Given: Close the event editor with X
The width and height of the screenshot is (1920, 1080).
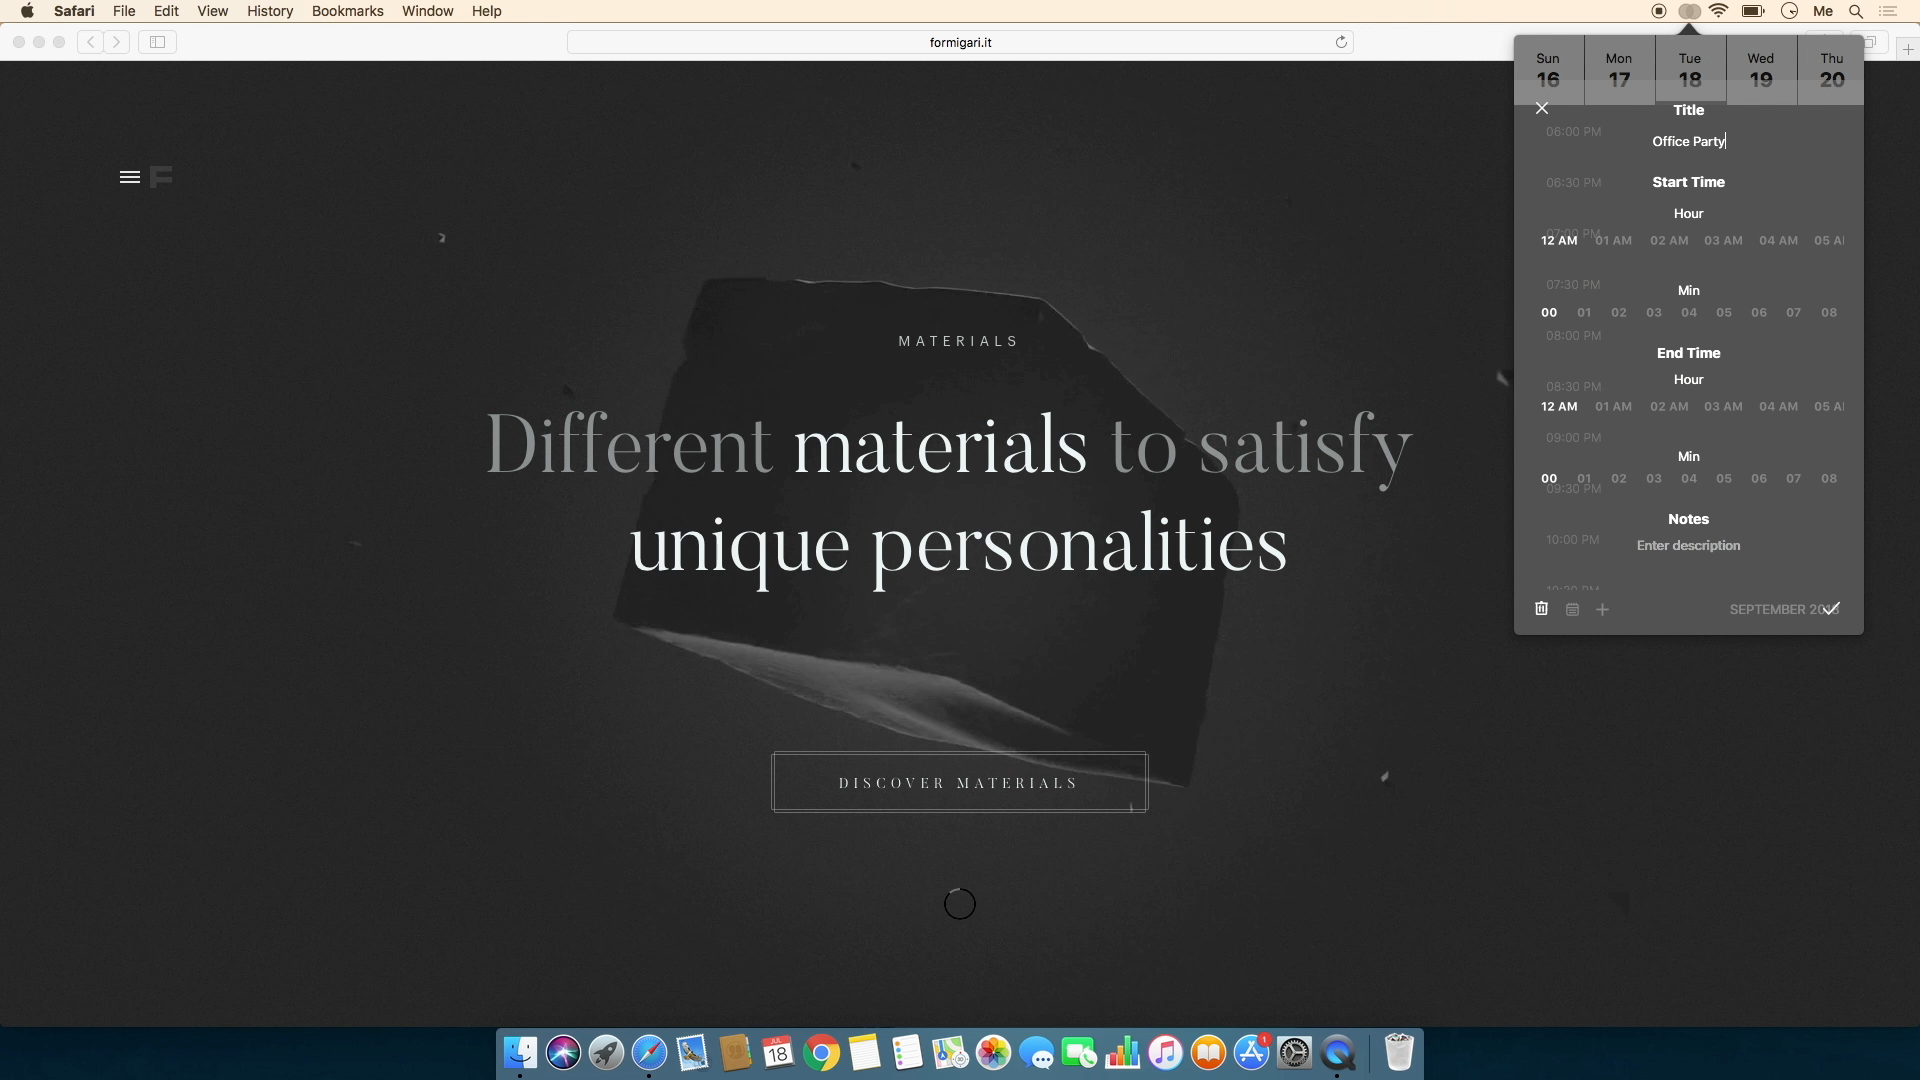Looking at the screenshot, I should tap(1542, 108).
